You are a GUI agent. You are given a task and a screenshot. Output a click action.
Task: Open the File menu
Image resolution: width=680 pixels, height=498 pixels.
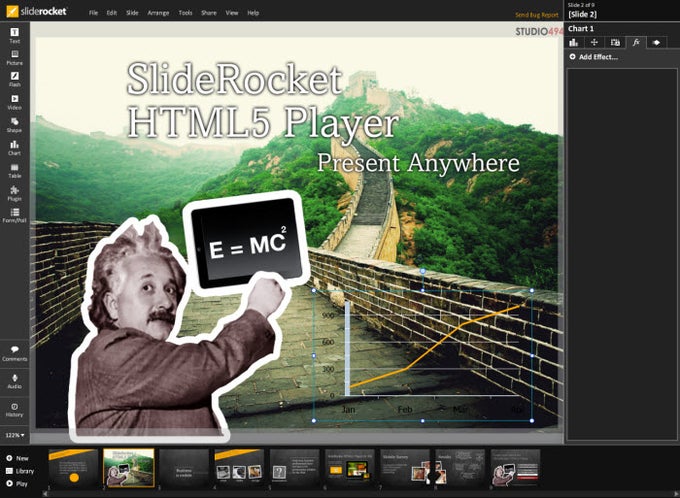pyautogui.click(x=93, y=13)
